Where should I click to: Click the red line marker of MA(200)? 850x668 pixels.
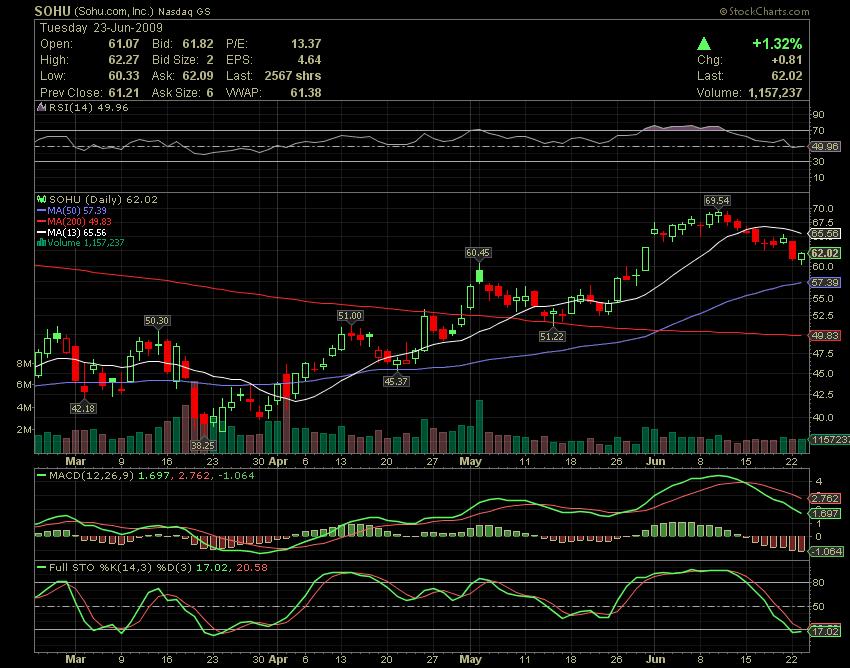(42, 221)
